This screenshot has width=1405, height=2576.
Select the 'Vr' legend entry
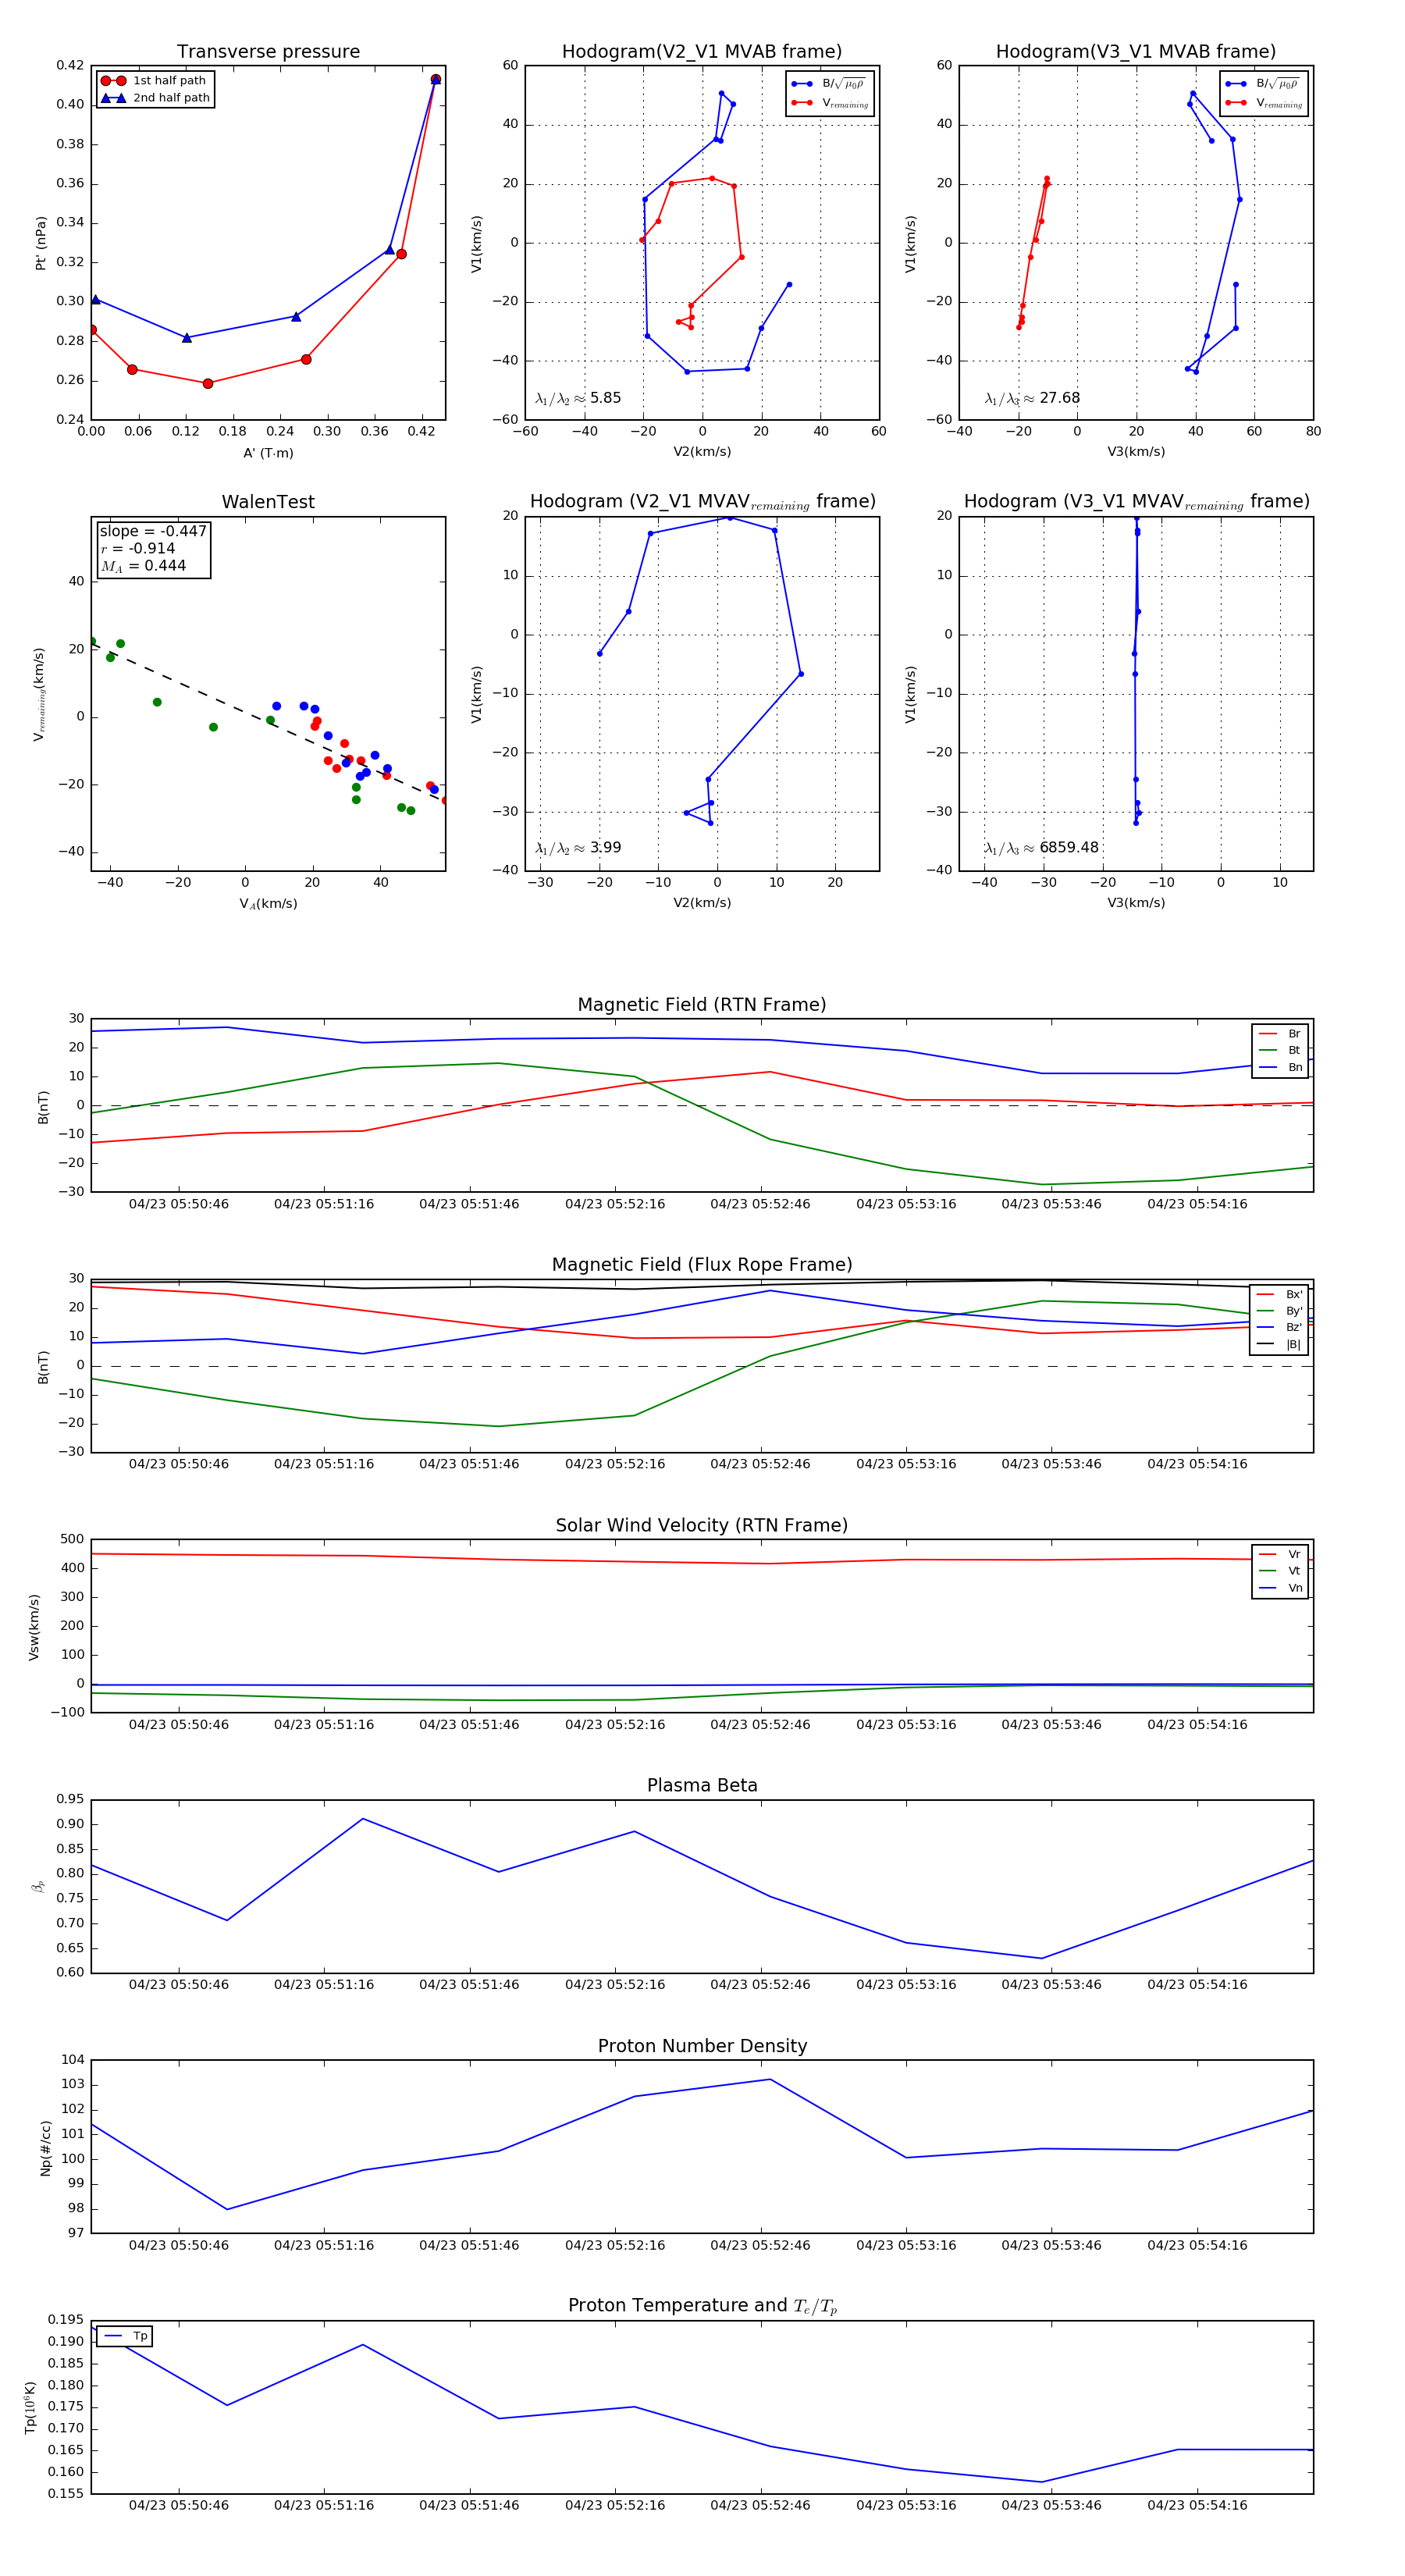(x=1280, y=1554)
